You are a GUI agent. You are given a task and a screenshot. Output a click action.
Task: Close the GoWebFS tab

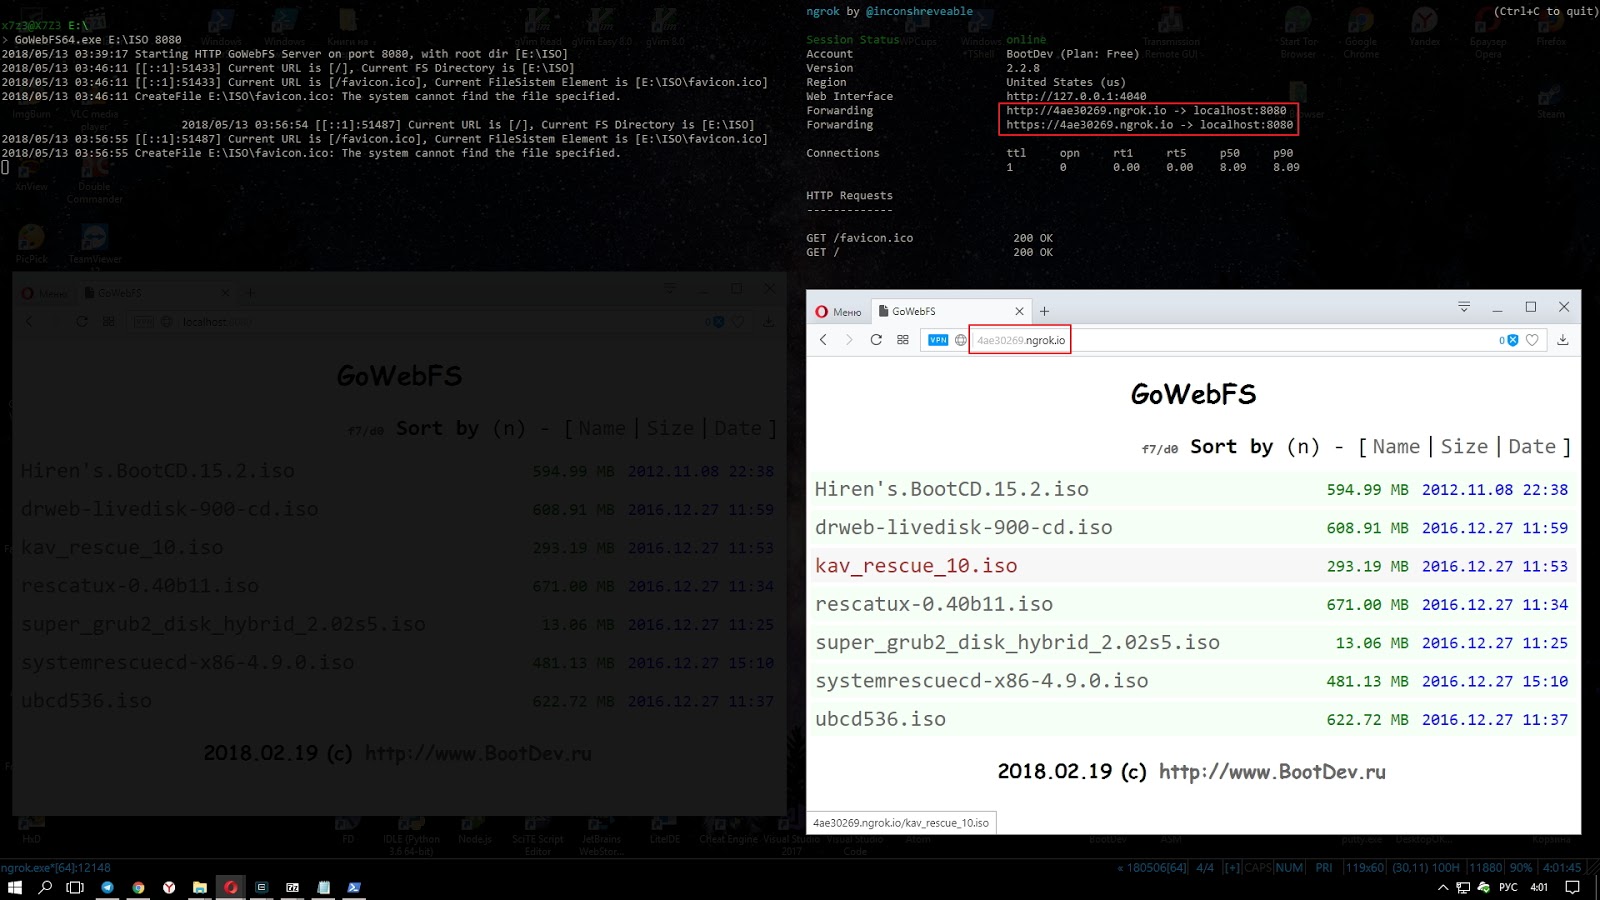[1019, 312]
